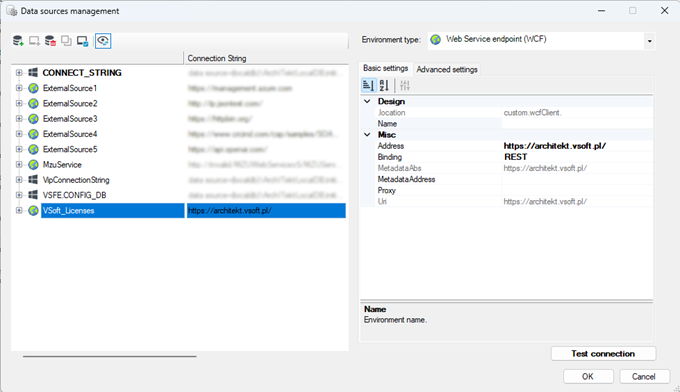Select the ExternalSource5 row label

(70, 149)
